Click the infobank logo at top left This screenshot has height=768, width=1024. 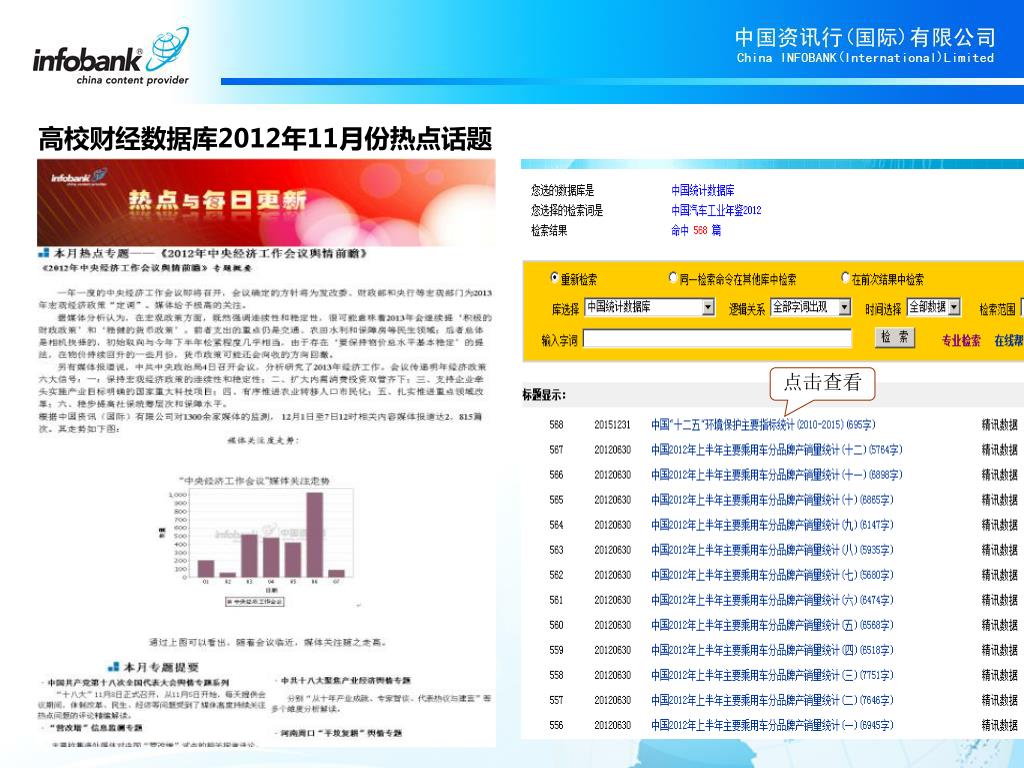tap(111, 57)
